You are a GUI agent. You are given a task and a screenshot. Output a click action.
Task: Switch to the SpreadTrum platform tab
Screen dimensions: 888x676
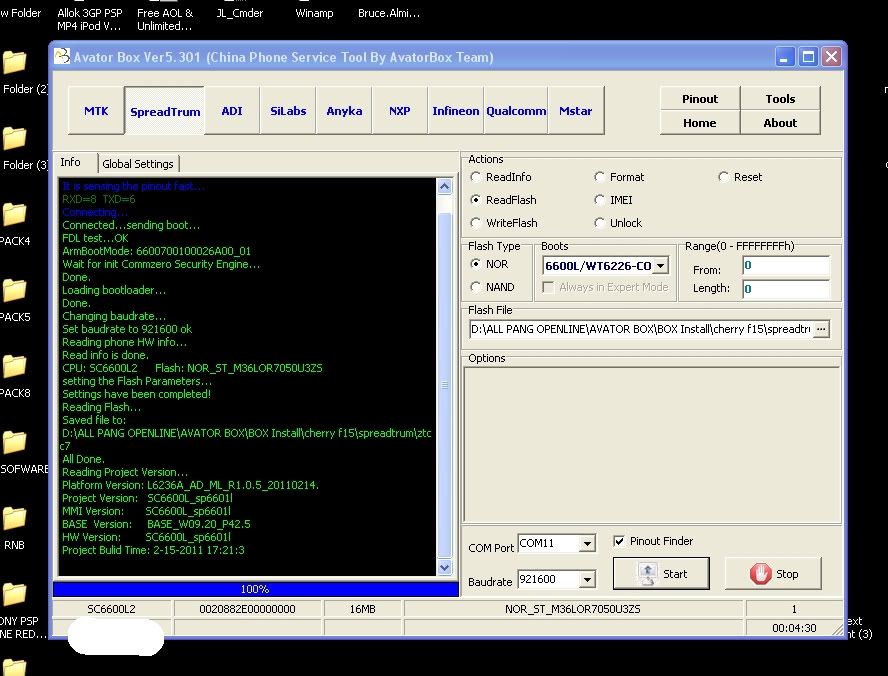165,111
